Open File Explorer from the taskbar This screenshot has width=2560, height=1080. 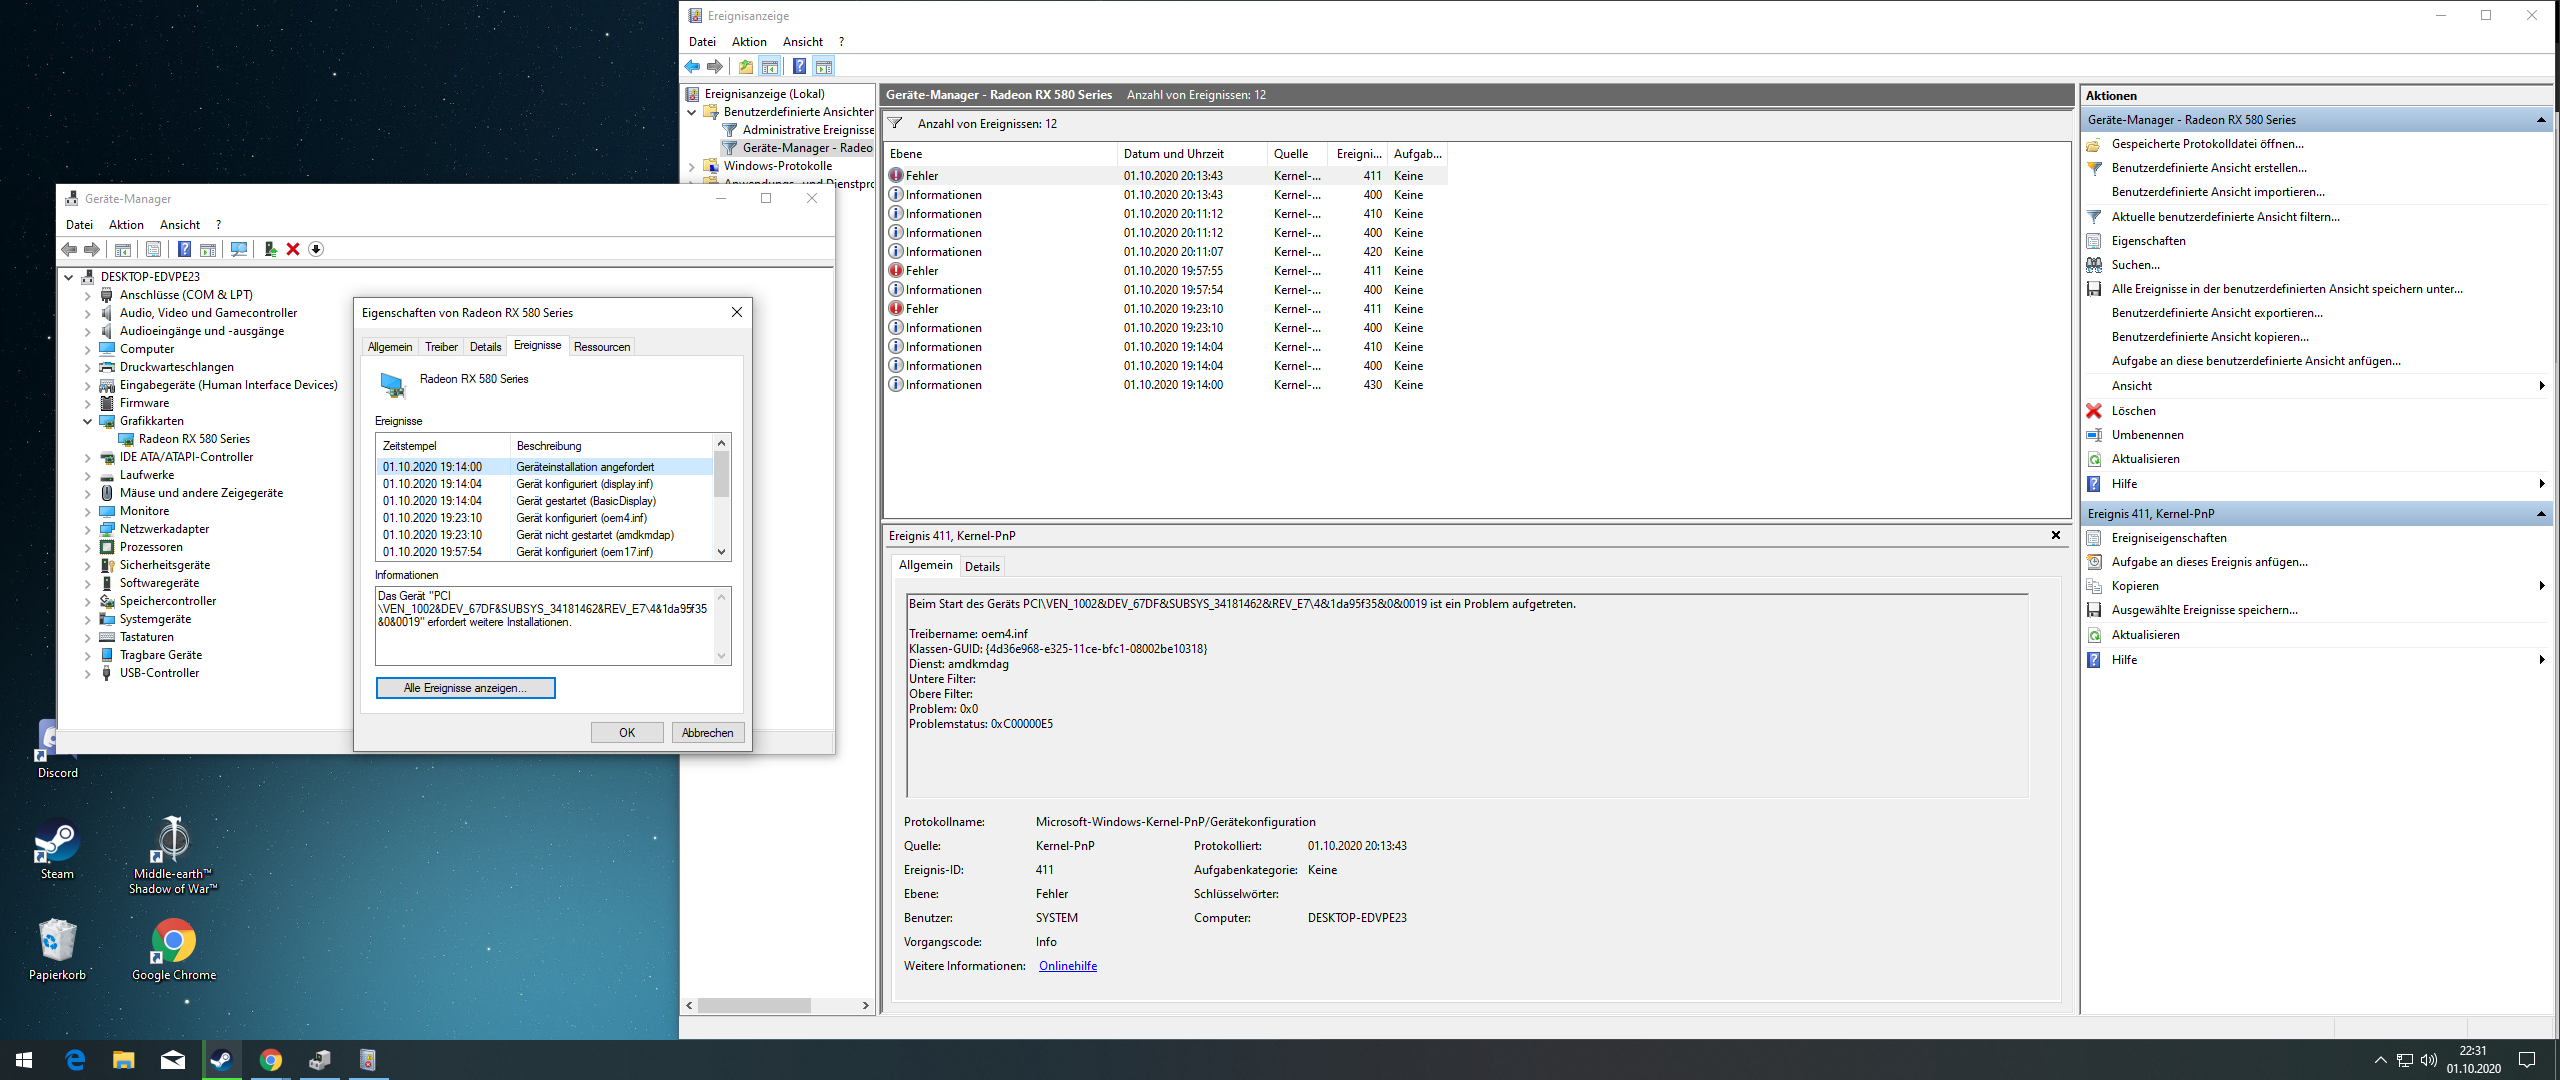123,1060
